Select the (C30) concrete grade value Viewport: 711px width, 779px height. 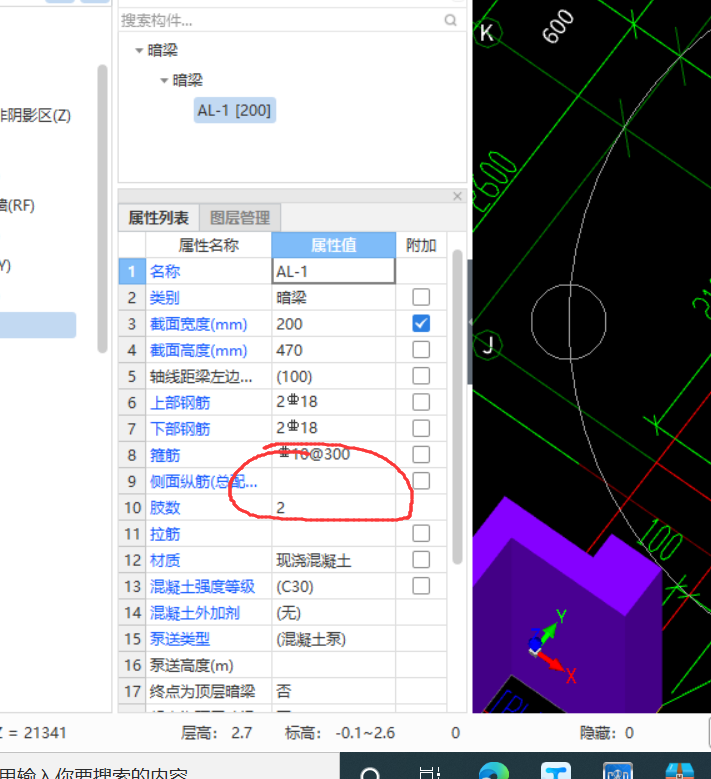click(x=333, y=587)
